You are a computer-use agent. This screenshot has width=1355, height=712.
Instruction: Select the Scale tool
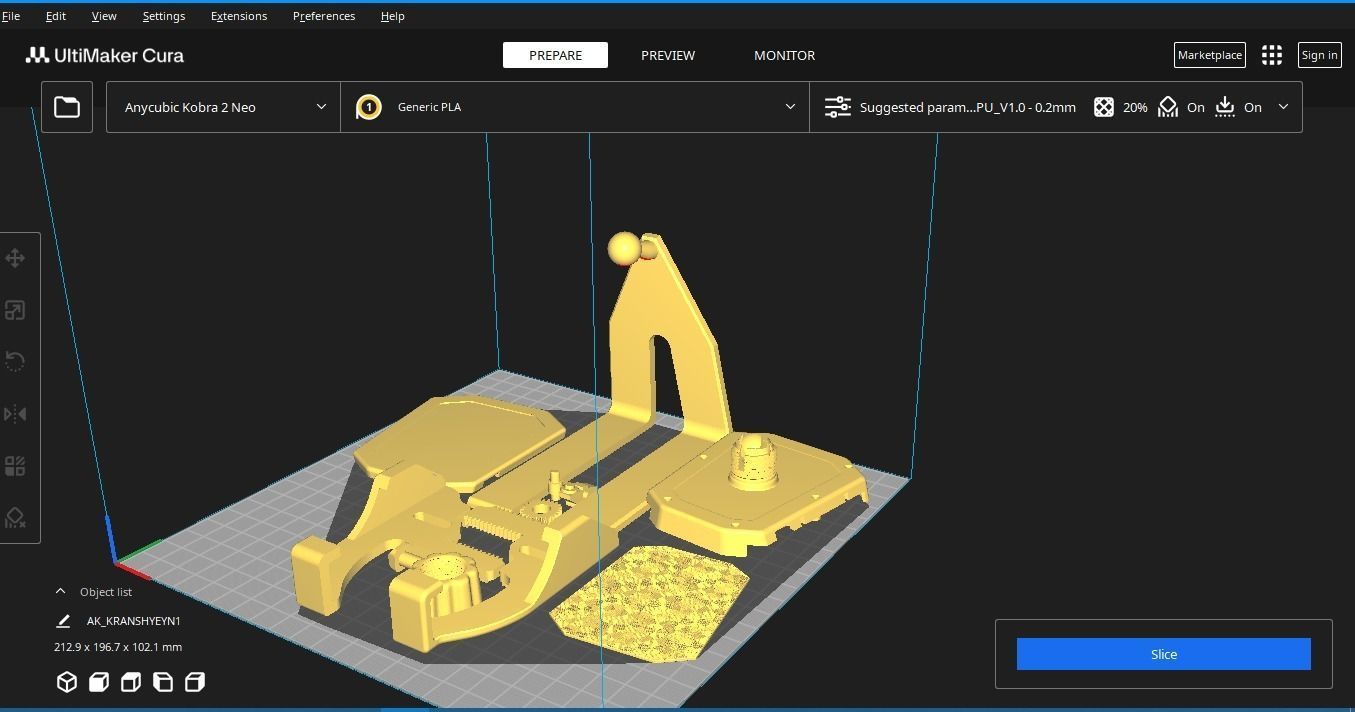[15, 311]
